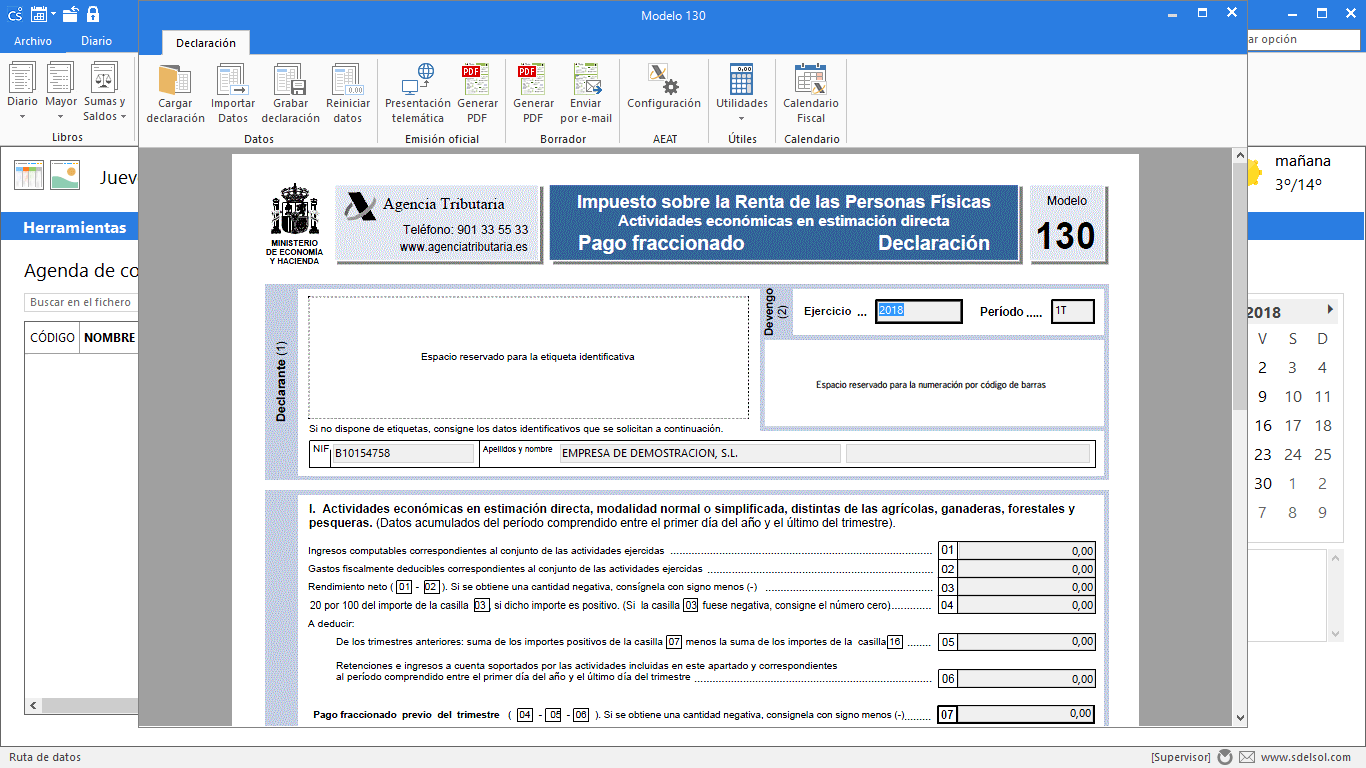The height and width of the screenshot is (768, 1366).
Task: Expand the Sumas y Saldos dropdown
Action: tap(104, 94)
